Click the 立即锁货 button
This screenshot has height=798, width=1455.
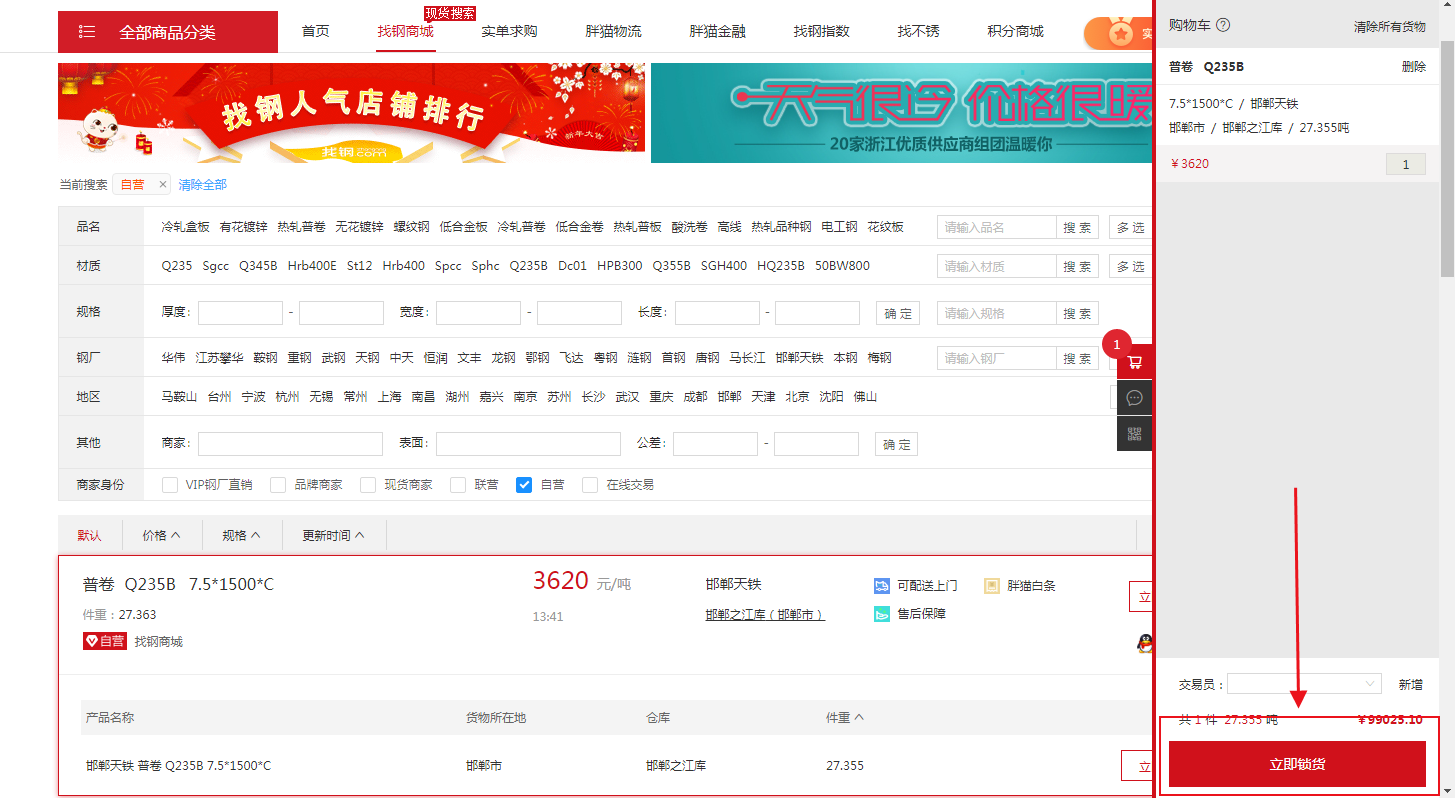point(1297,764)
